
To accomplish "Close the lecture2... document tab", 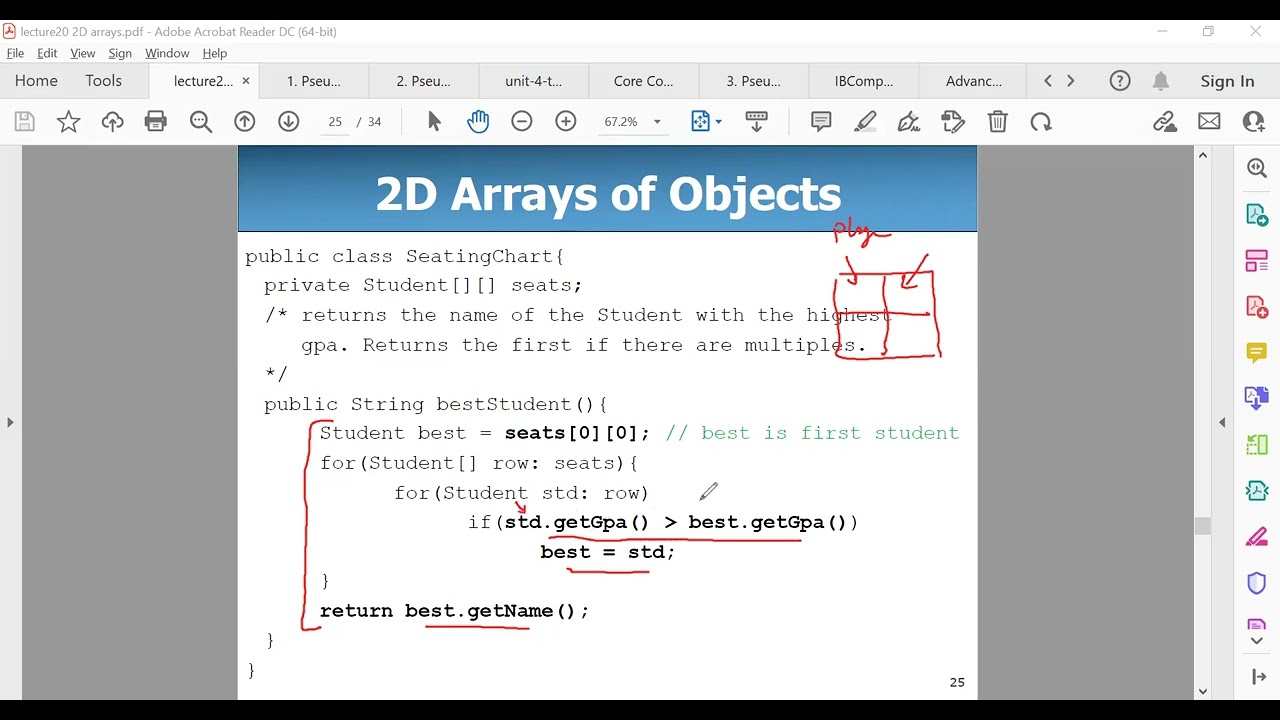I will 246,81.
